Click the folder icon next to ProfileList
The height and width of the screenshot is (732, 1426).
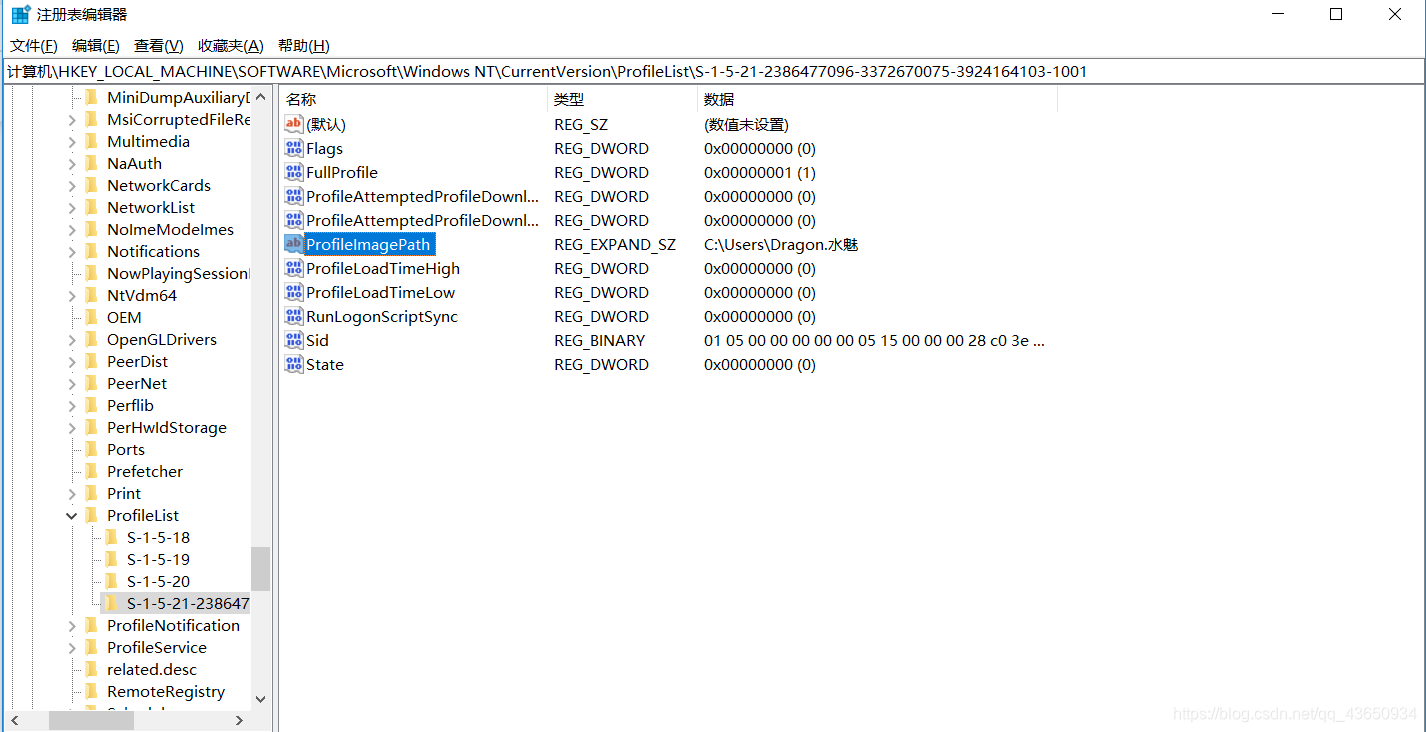92,516
